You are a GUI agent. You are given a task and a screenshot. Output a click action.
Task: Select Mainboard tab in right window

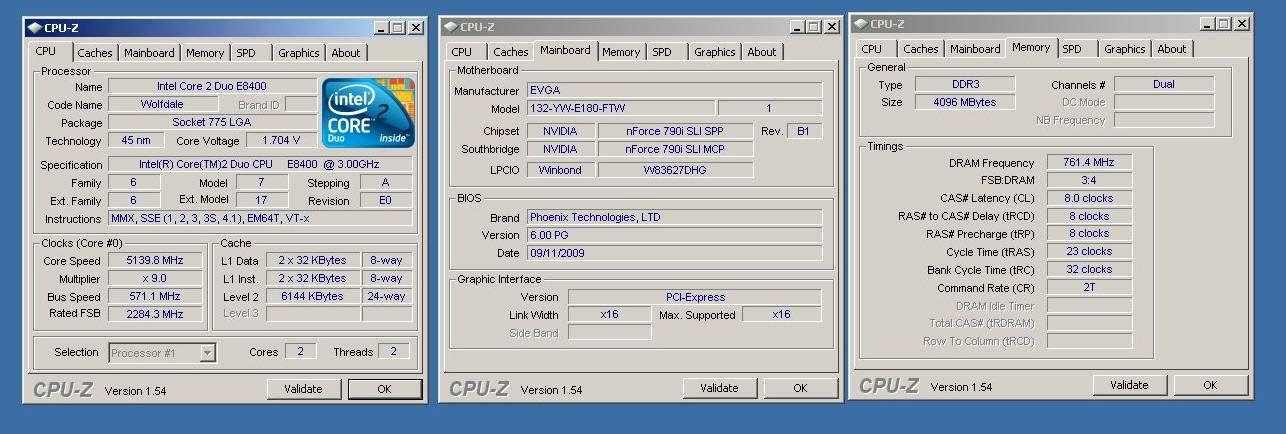click(x=975, y=49)
